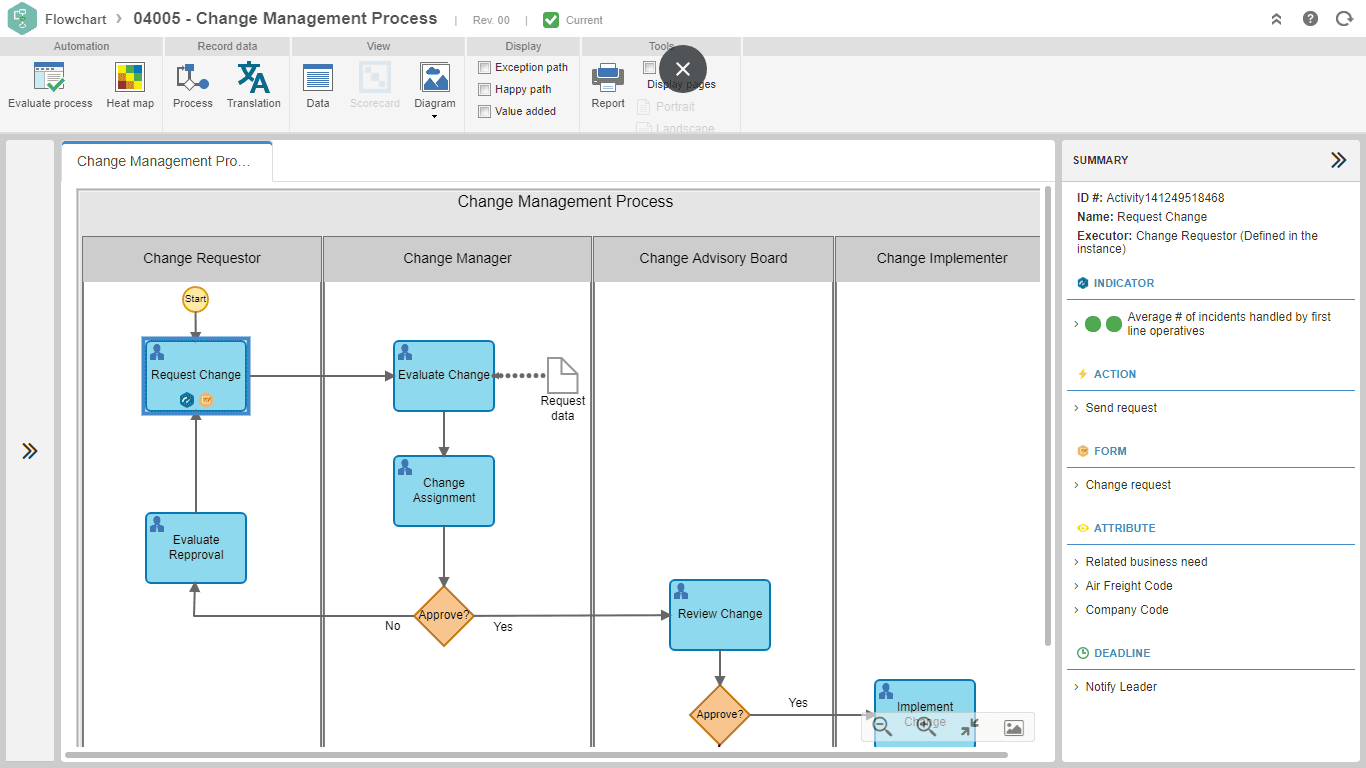Click the FORM section header

1110,451
